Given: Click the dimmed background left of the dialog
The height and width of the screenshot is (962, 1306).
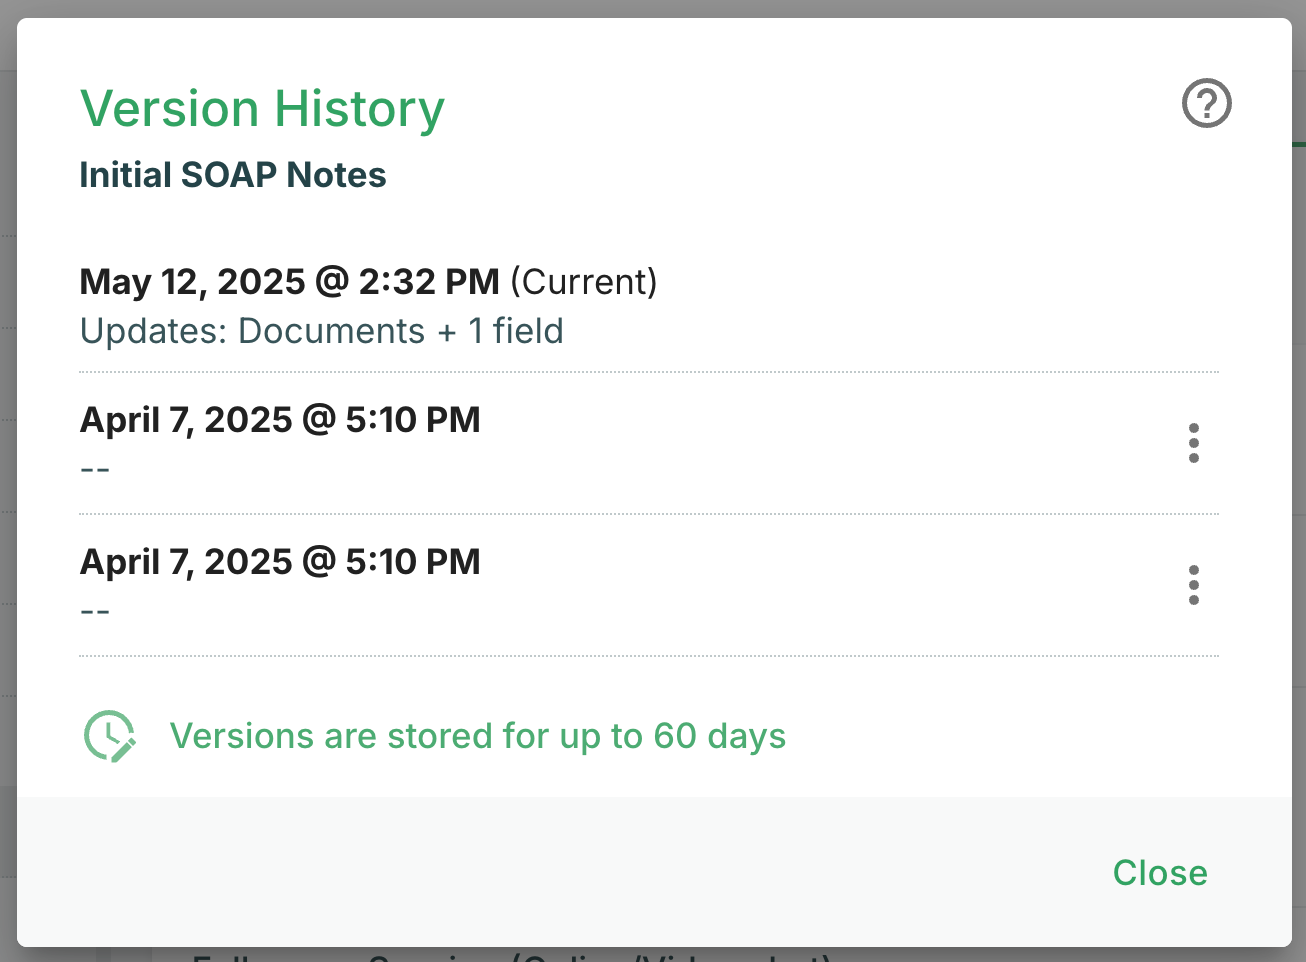Looking at the screenshot, I should (x=7, y=480).
